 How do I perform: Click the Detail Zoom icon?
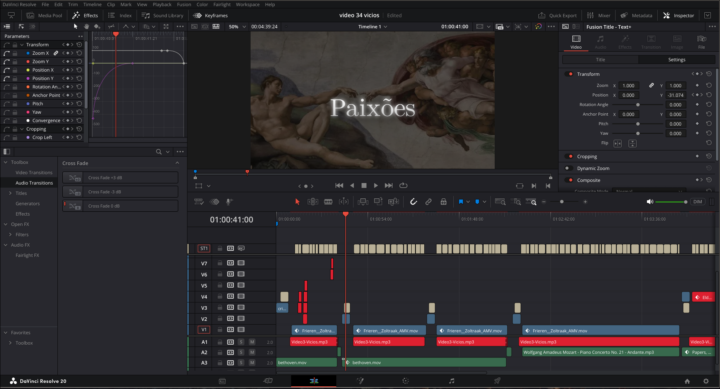[517, 202]
